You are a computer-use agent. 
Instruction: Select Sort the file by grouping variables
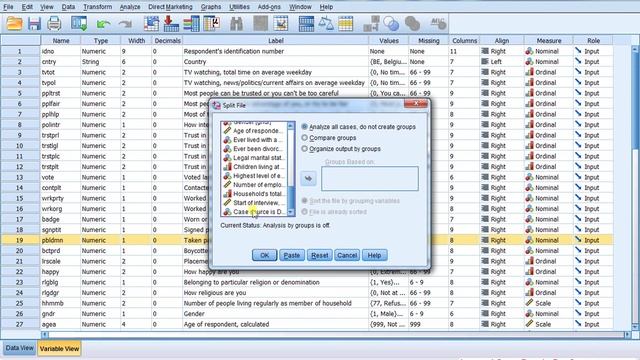click(x=350, y=201)
